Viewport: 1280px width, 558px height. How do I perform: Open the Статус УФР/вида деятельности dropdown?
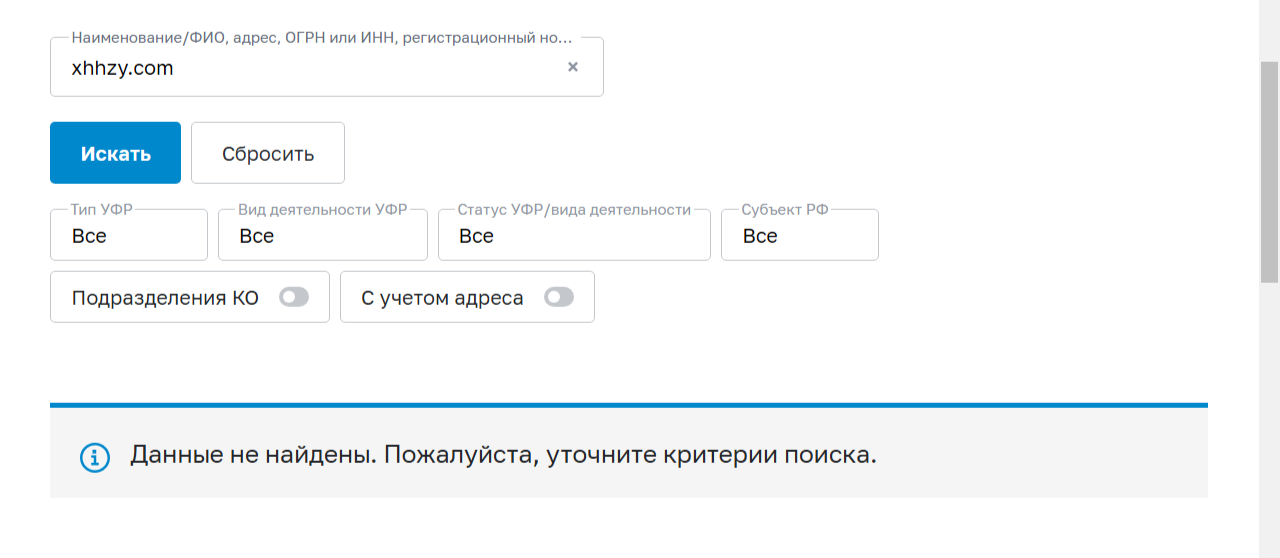coord(574,235)
